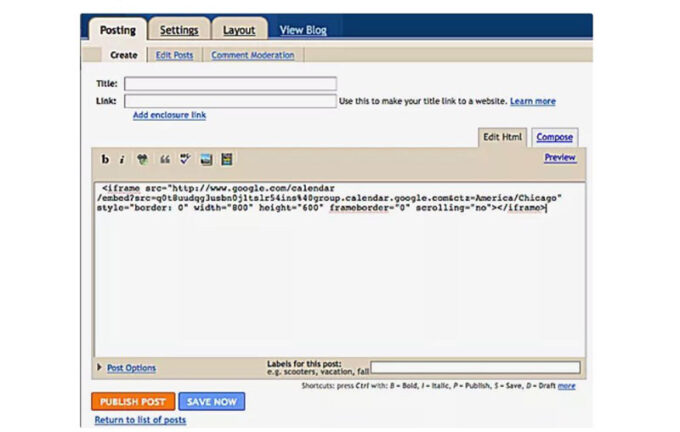Click Add enclosure link
The height and width of the screenshot is (432, 680).
170,115
